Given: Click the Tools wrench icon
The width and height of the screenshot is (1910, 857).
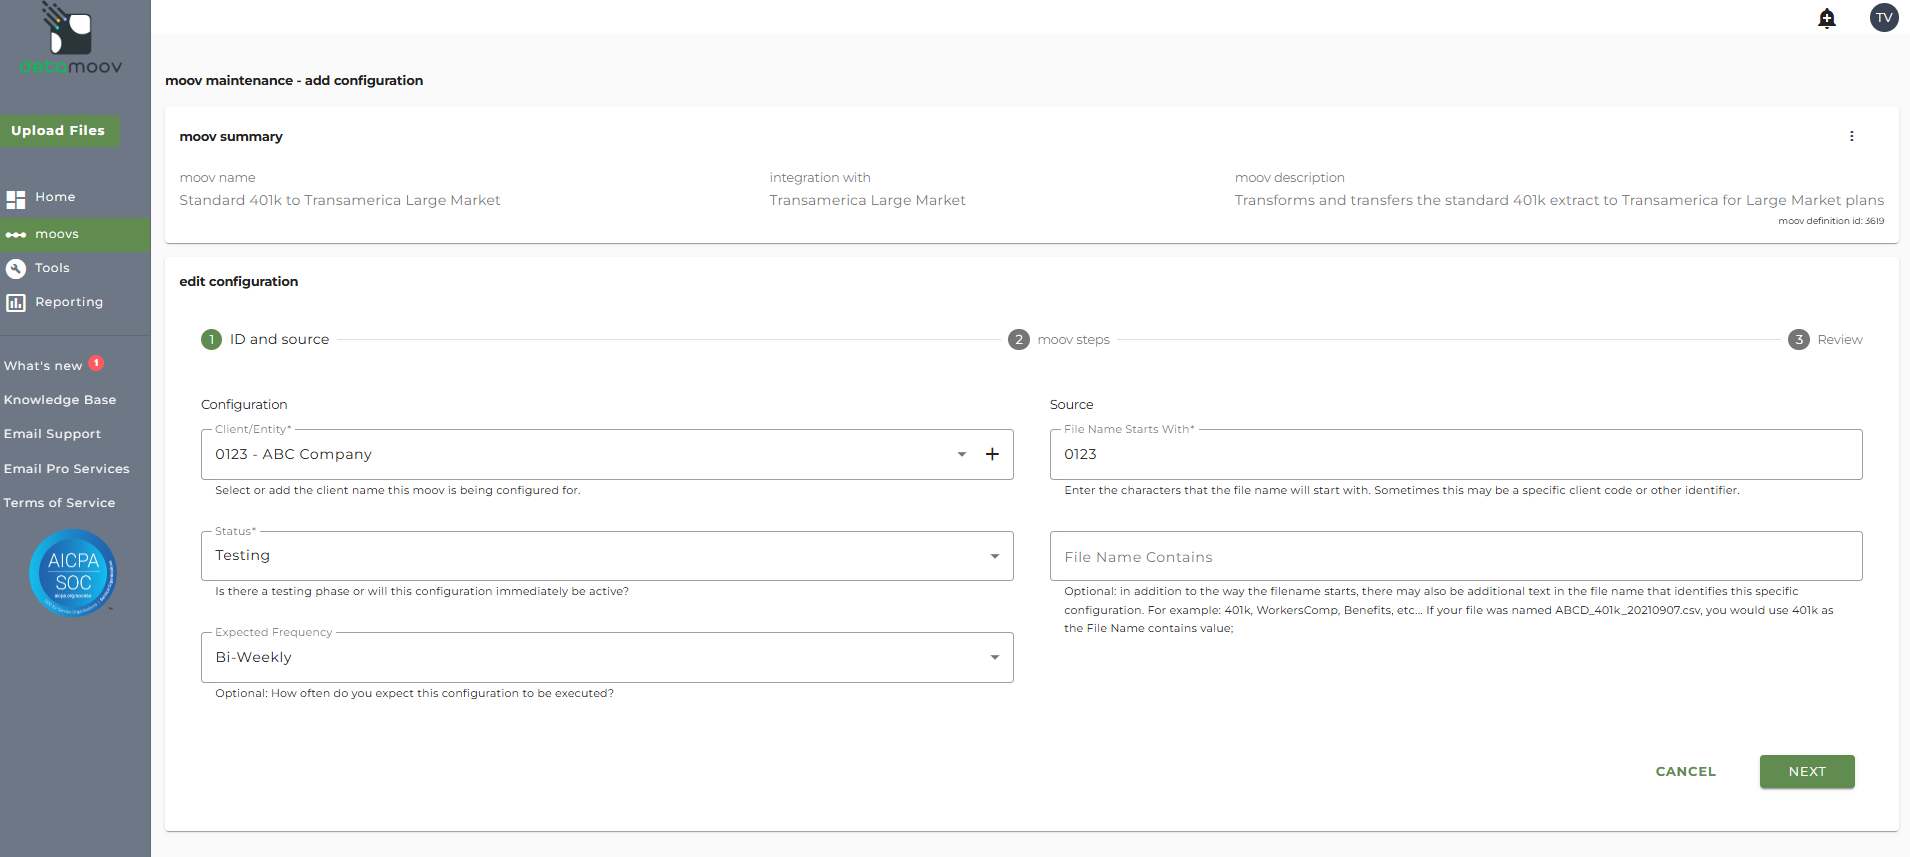Looking at the screenshot, I should click(x=16, y=268).
